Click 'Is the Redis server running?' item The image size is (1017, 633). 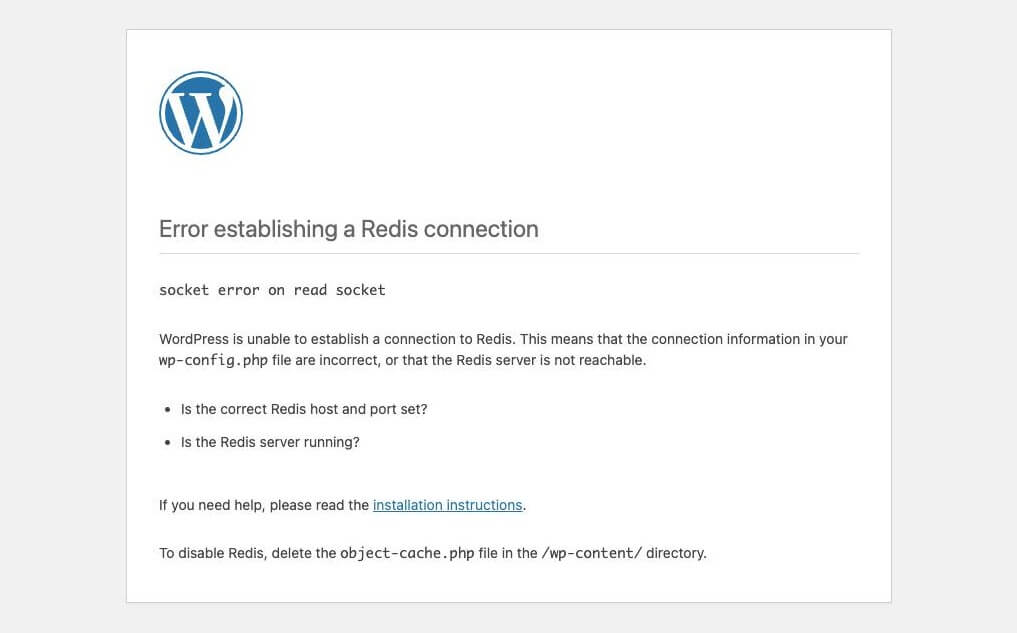270,442
